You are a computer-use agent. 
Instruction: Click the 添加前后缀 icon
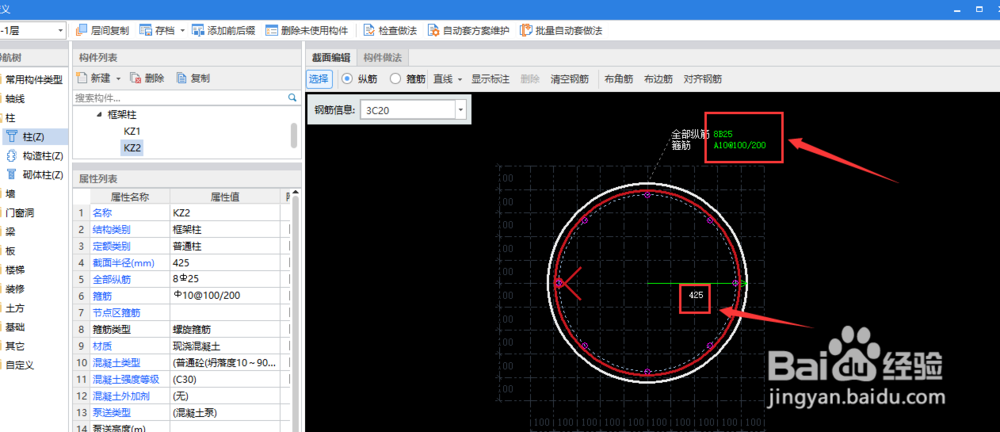(x=198, y=30)
